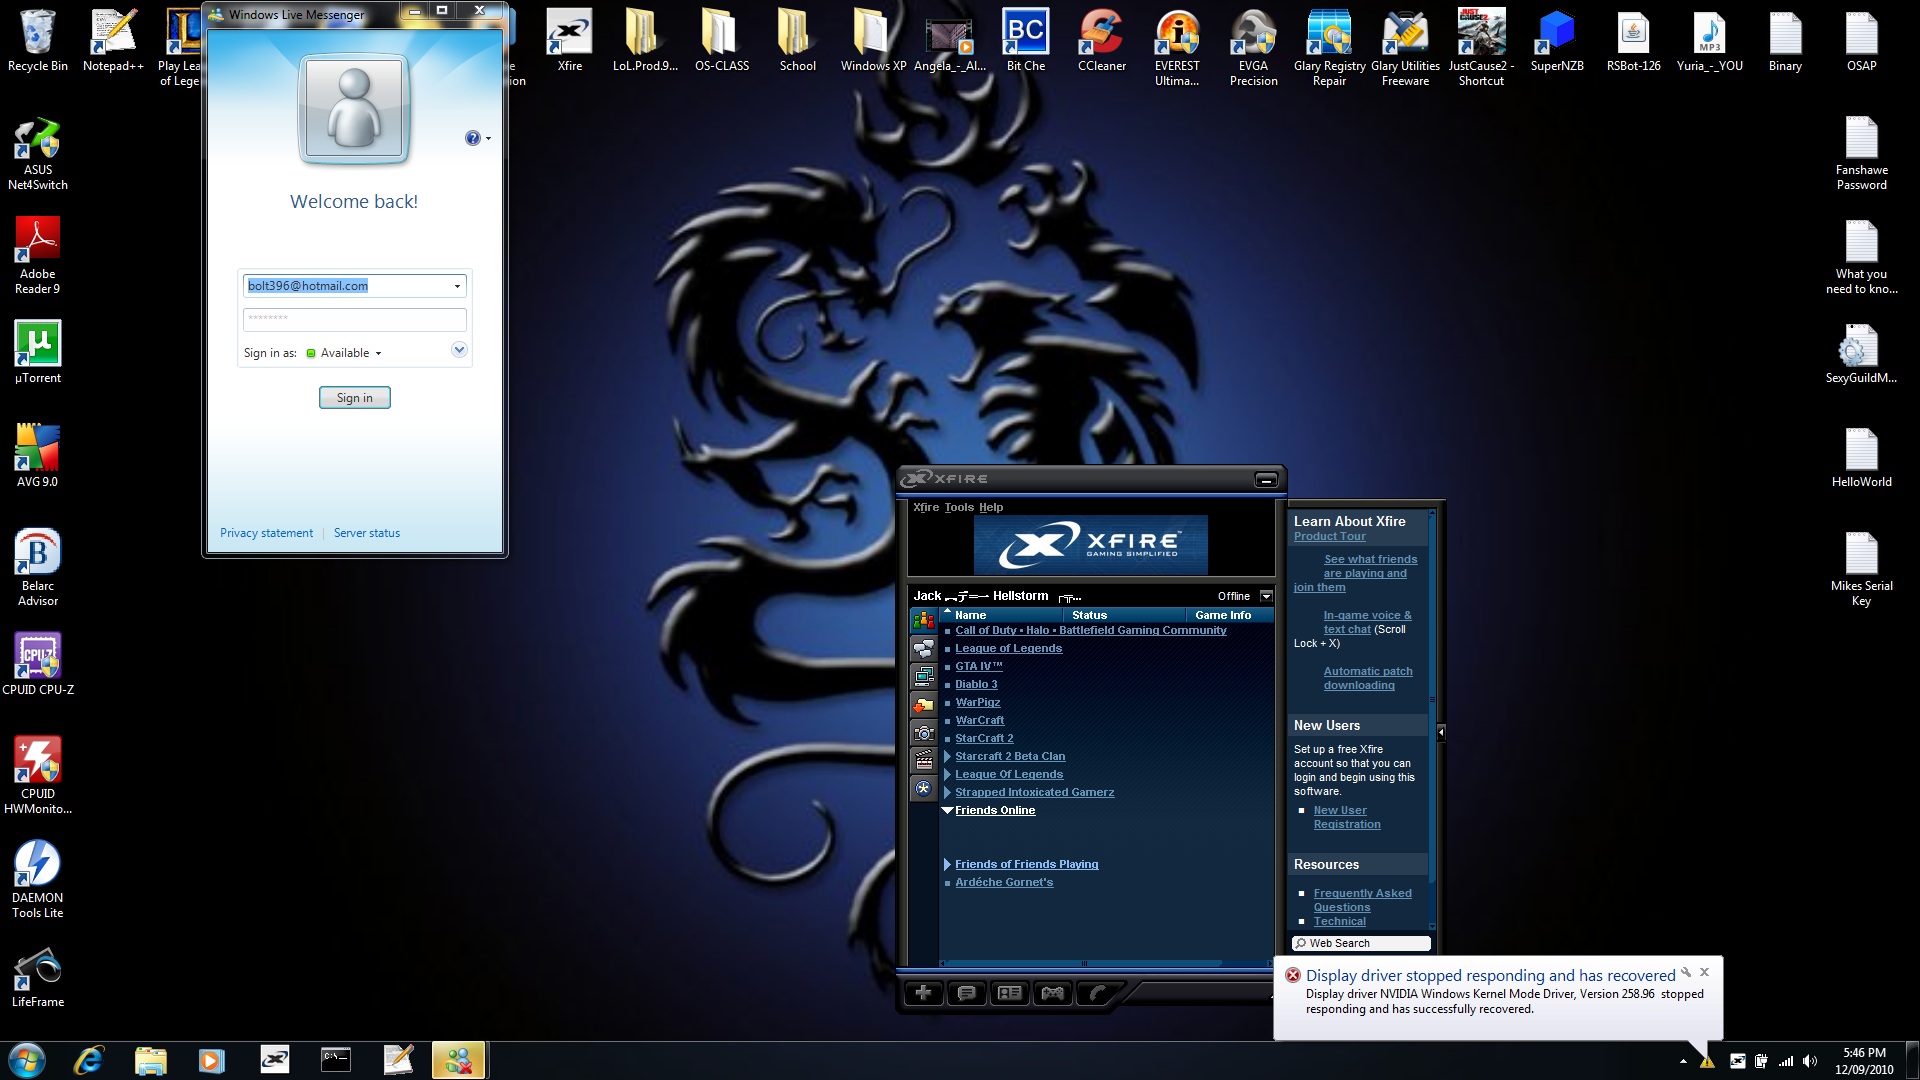Open CCleaner desktop shortcut
This screenshot has width=1920, height=1080.
click(x=1101, y=43)
